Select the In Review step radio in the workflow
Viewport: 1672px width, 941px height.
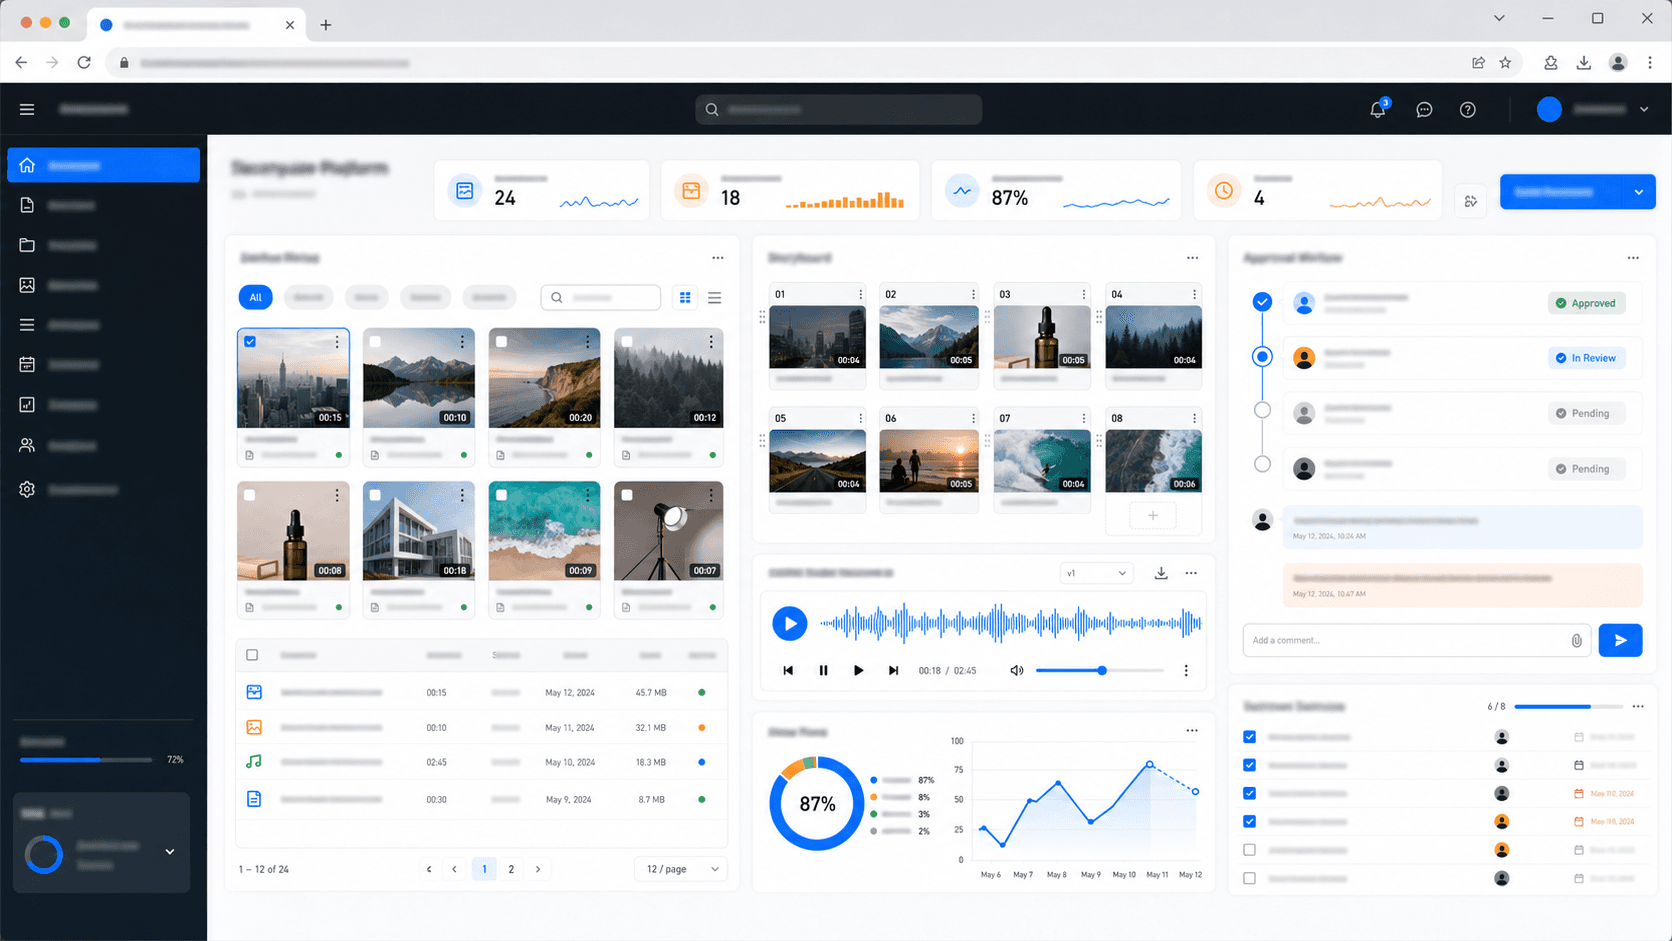(1262, 357)
